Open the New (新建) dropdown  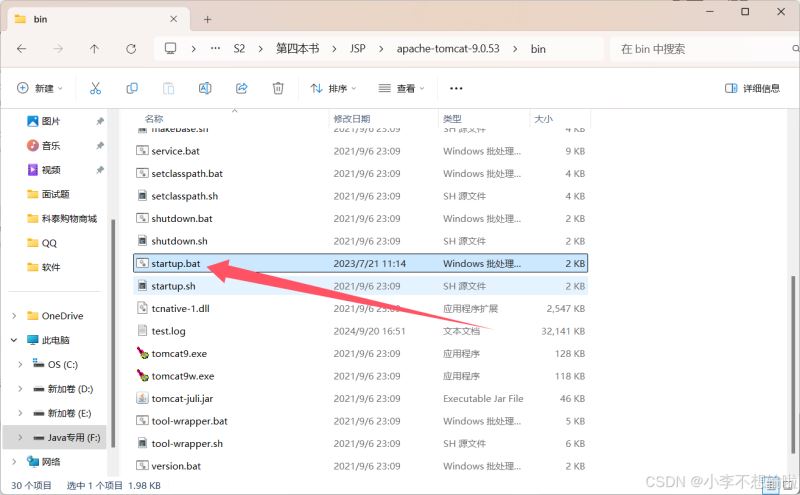(40, 88)
